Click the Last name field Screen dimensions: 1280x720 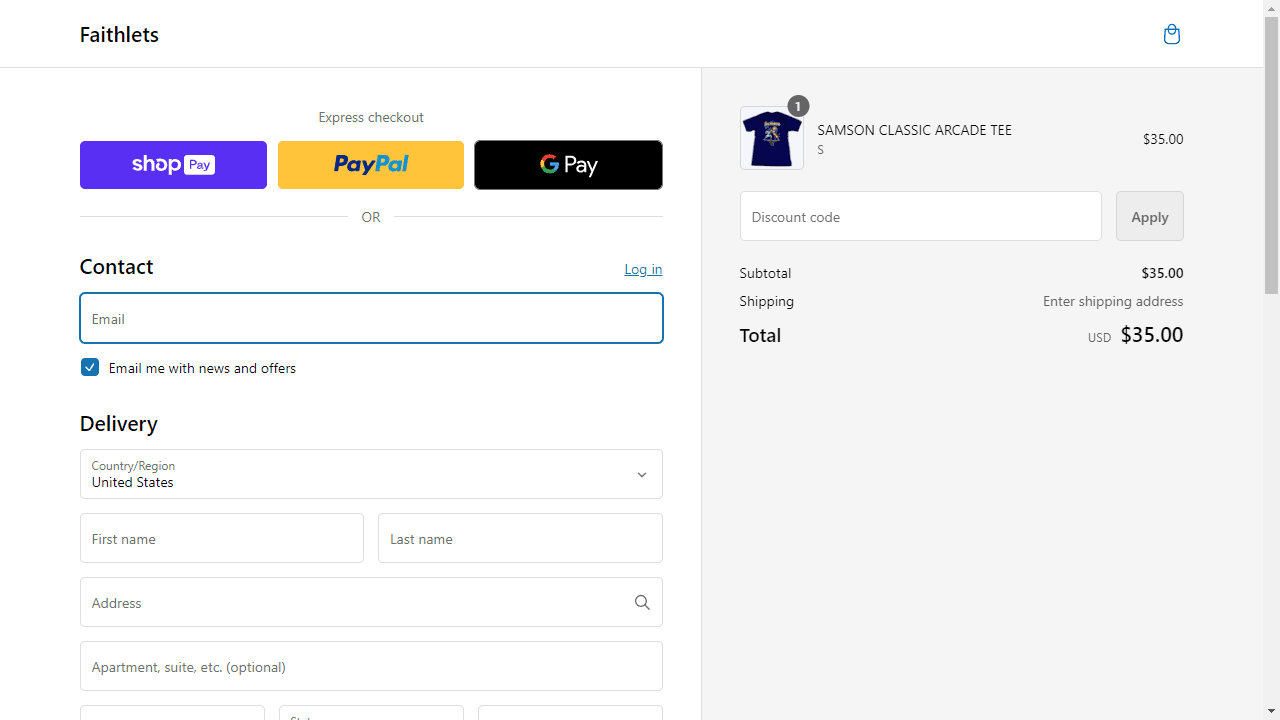tap(520, 538)
